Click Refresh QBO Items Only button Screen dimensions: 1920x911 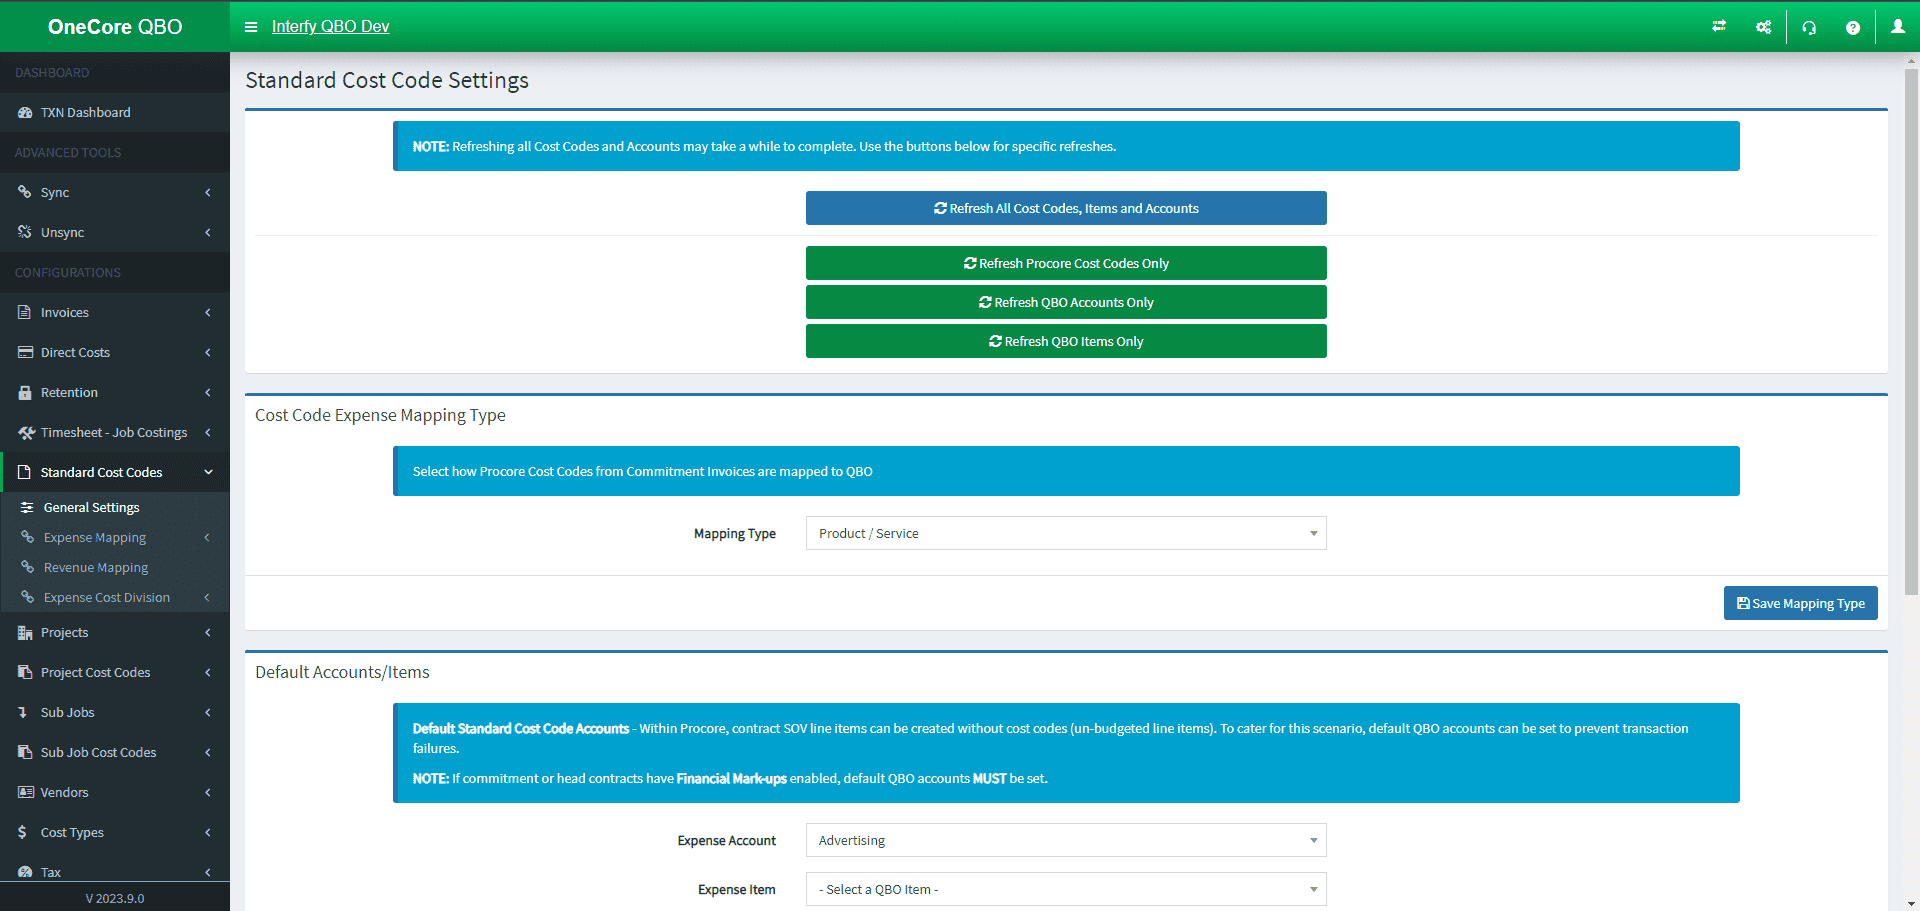pos(1065,341)
